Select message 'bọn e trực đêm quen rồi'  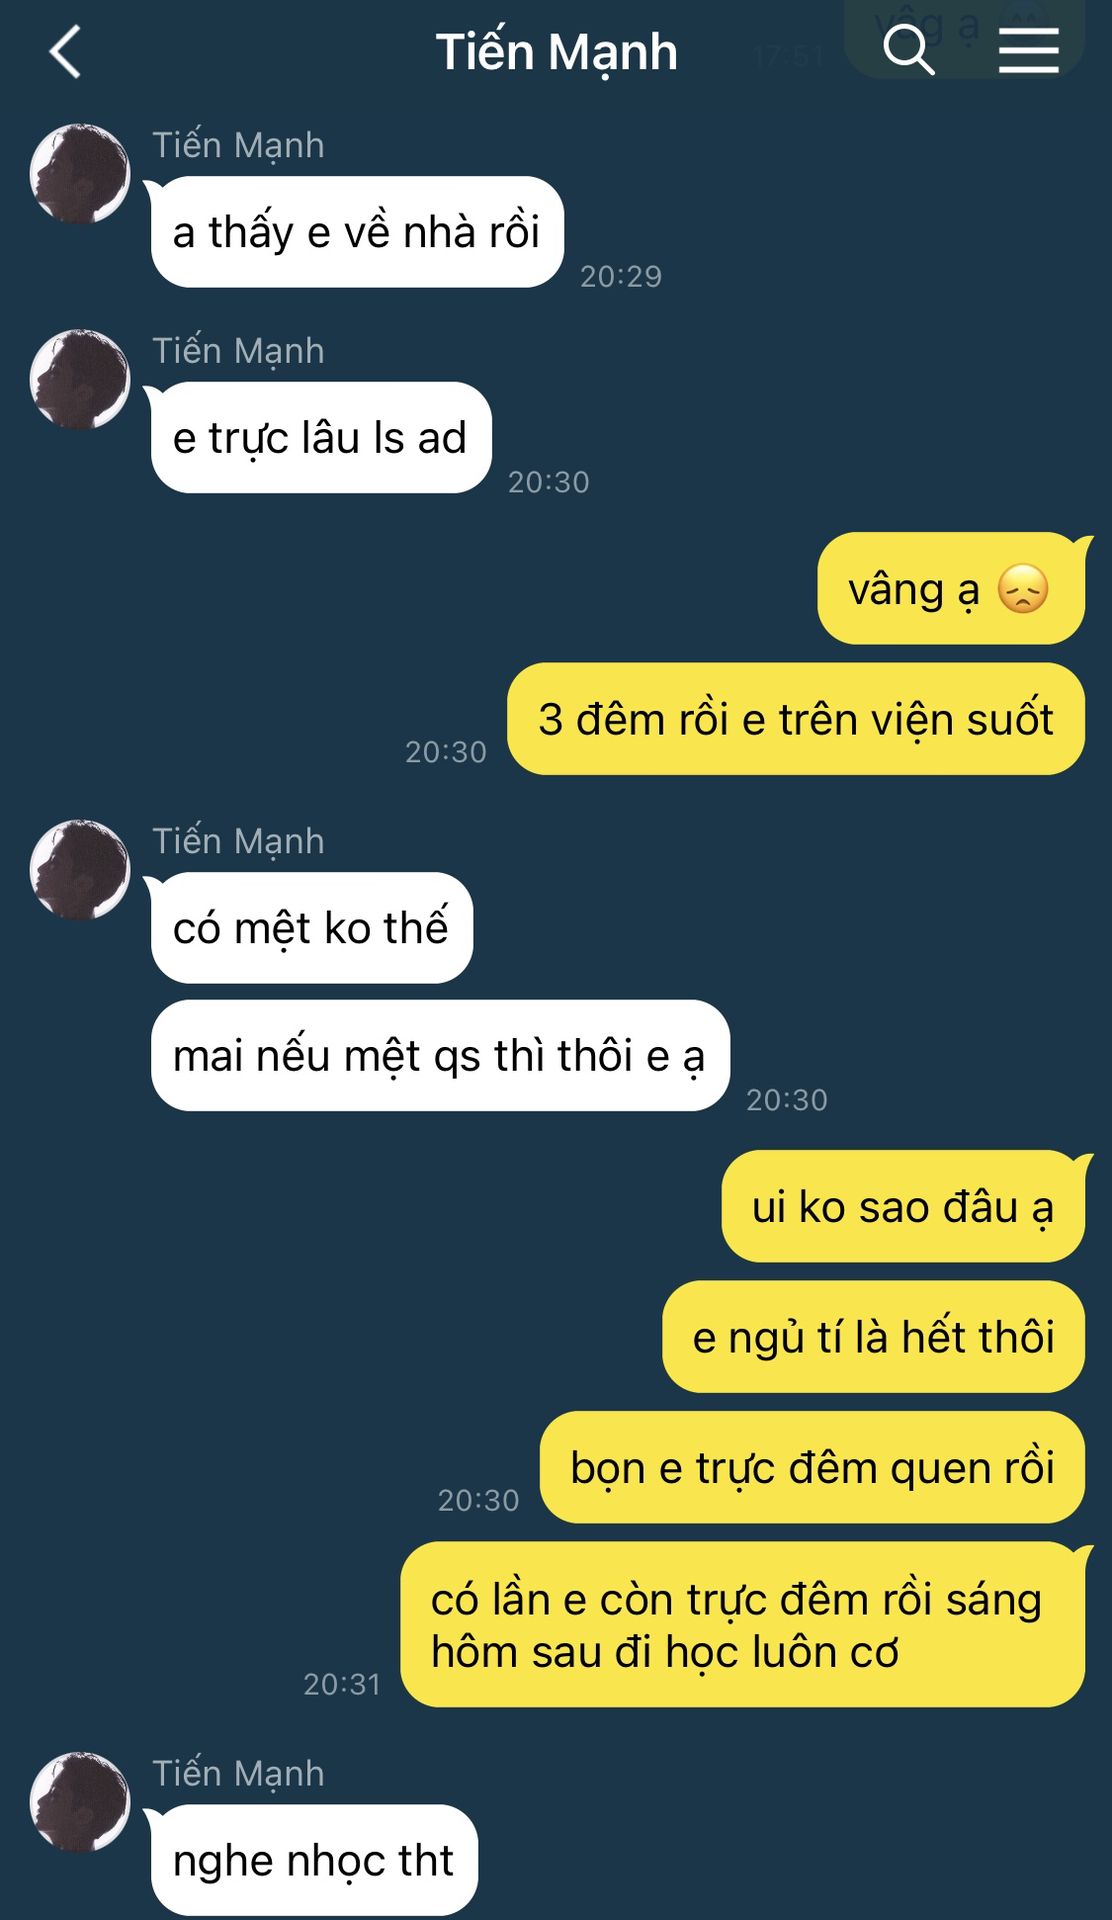(x=812, y=1467)
